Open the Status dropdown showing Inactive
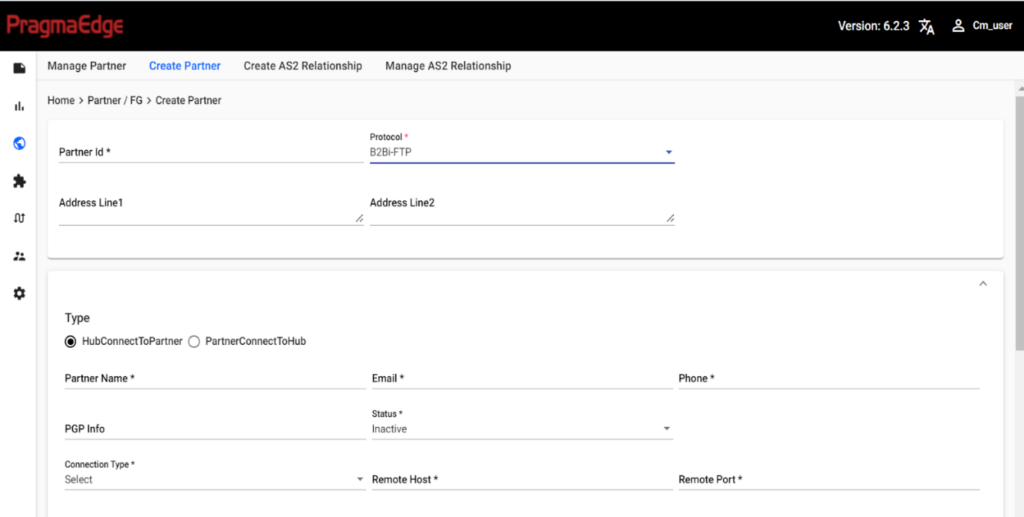 [522, 429]
